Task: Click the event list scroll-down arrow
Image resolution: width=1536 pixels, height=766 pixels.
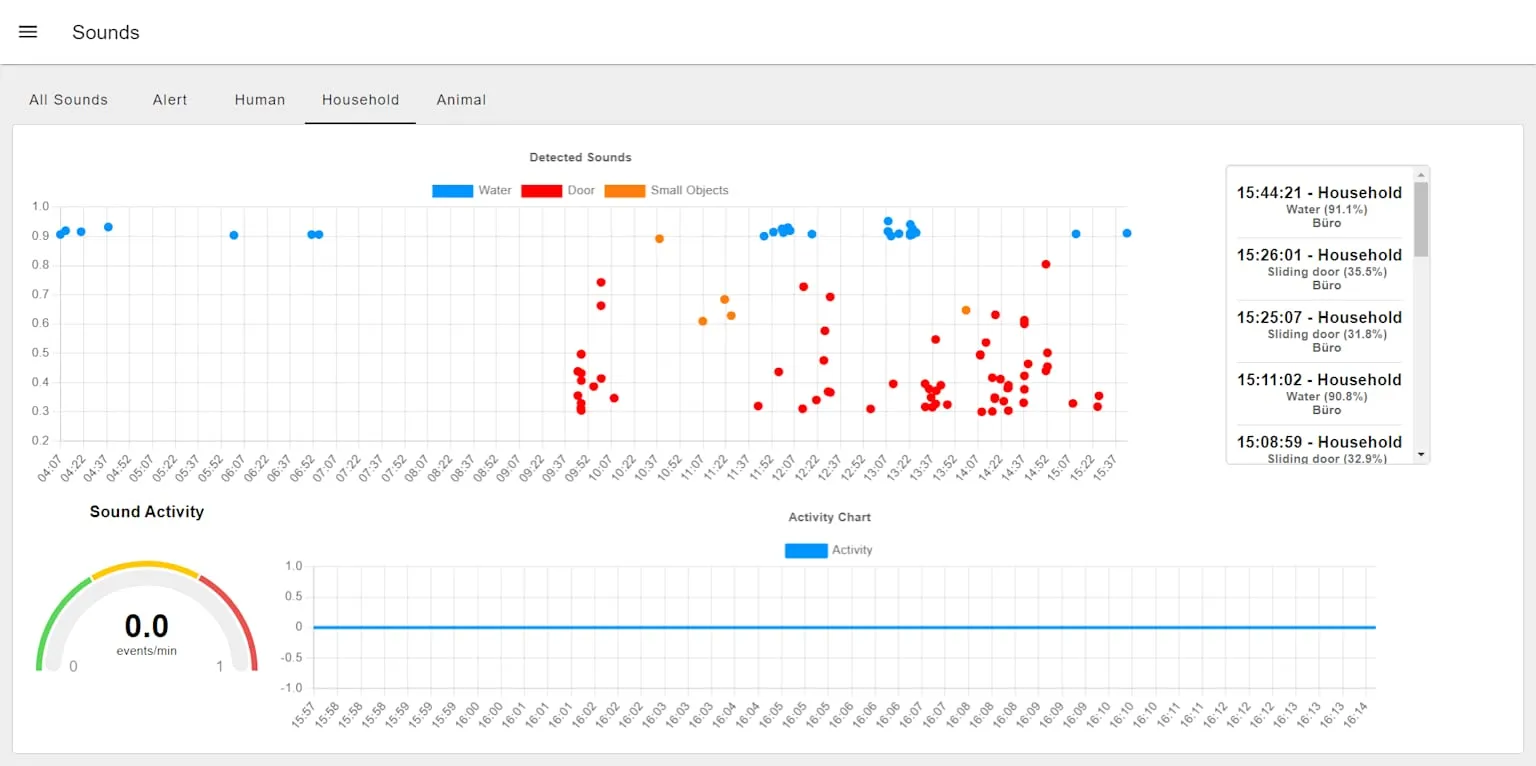Action: click(x=1421, y=455)
